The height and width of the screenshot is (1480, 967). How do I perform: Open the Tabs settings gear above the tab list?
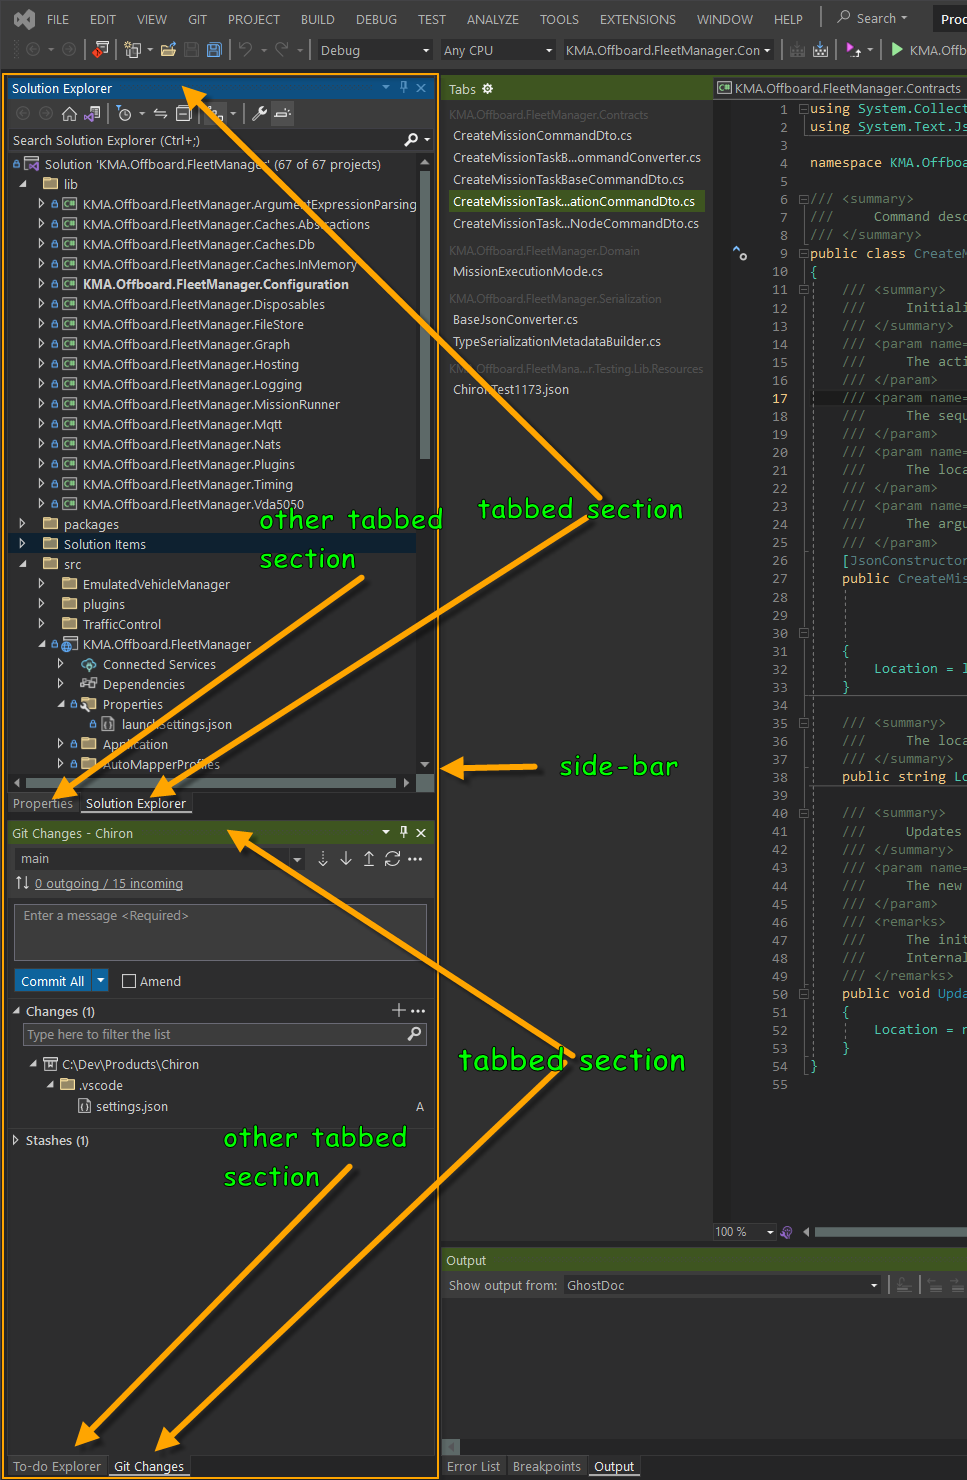(487, 89)
